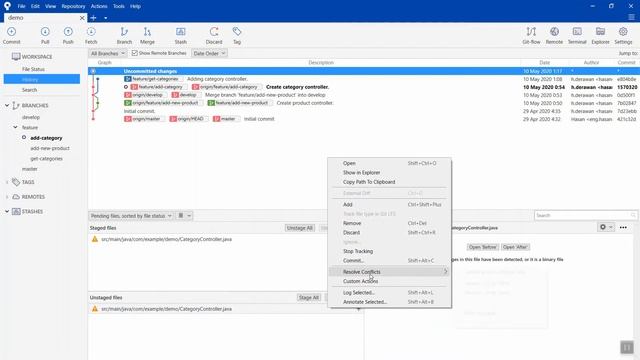
Task: Close the demo repository tab
Action: (82, 18)
